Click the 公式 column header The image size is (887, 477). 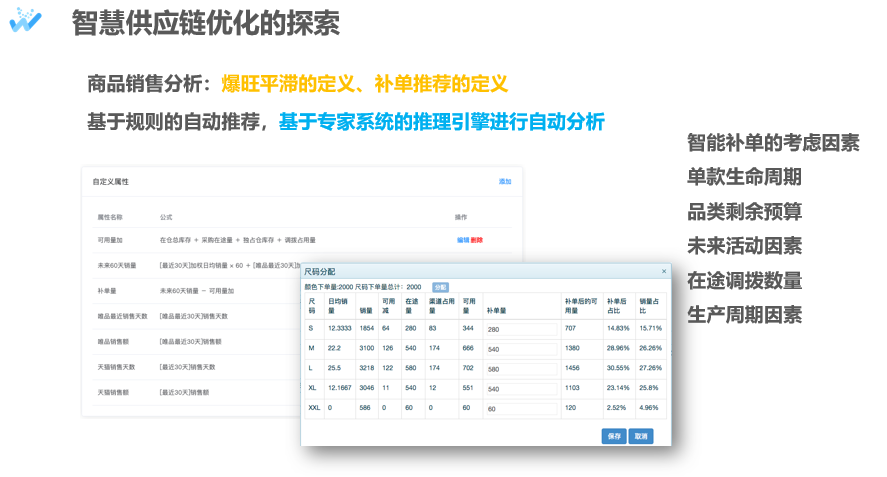click(x=166, y=217)
